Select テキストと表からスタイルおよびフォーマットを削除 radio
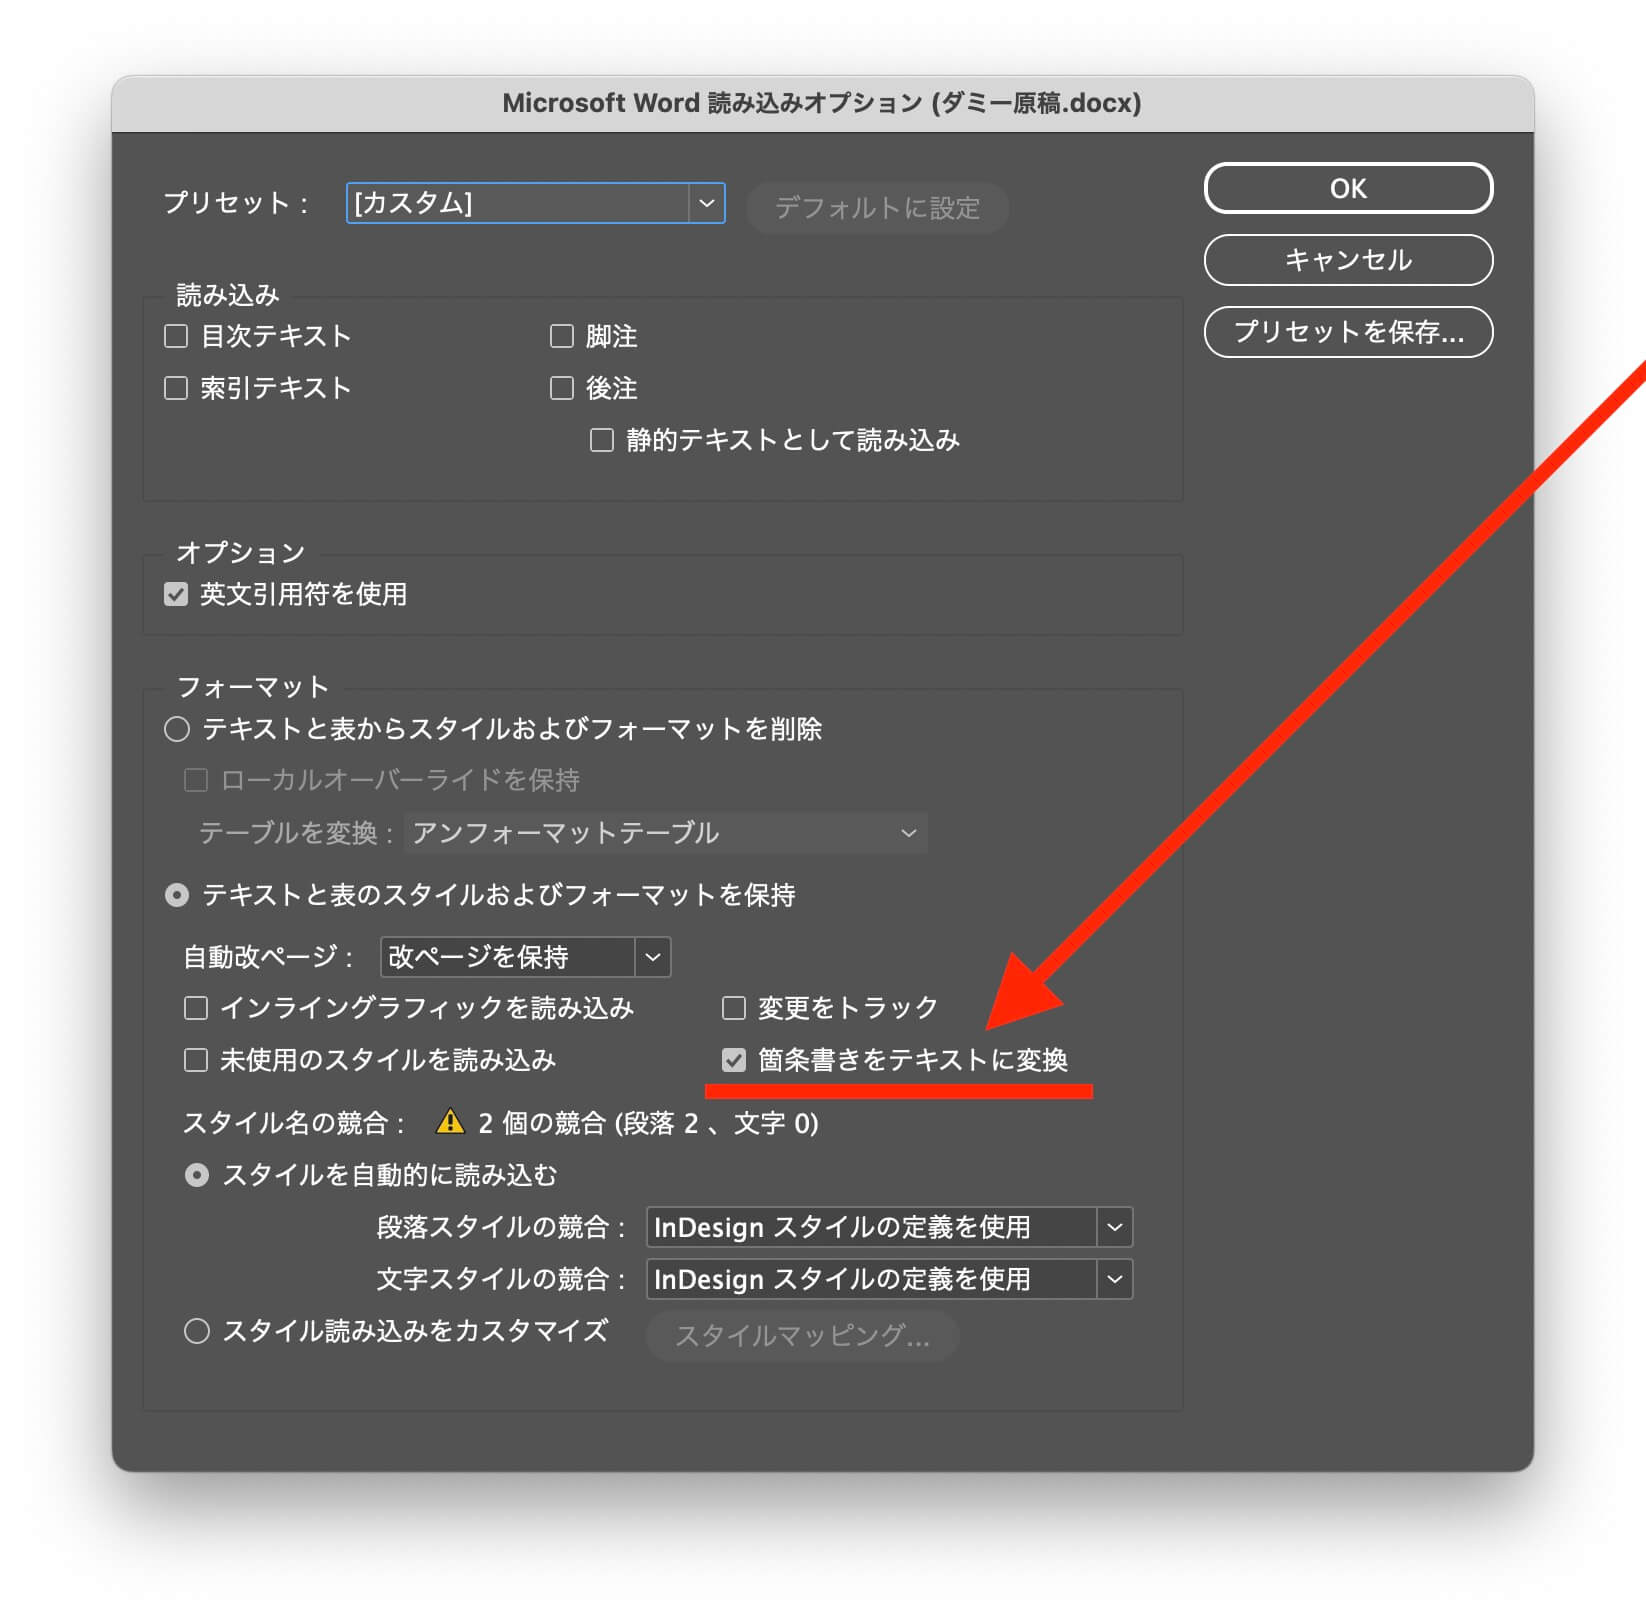The height and width of the screenshot is (1620, 1646). (x=177, y=729)
